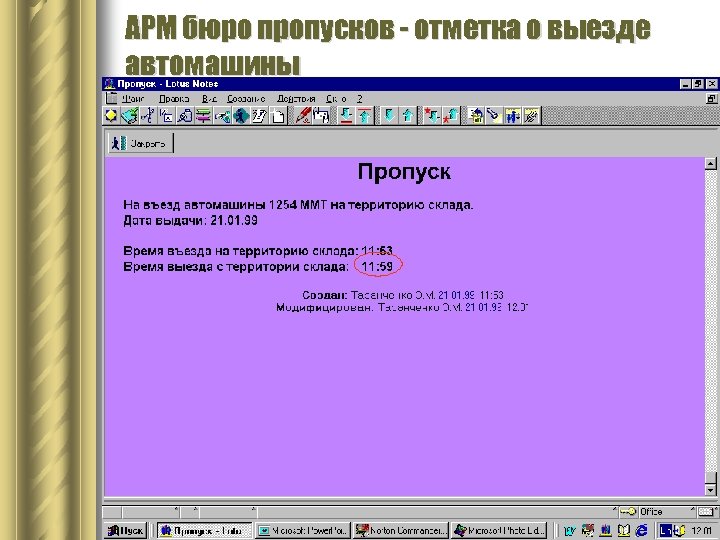Click the Internet Explorer icon in taskbar

(x=641, y=530)
